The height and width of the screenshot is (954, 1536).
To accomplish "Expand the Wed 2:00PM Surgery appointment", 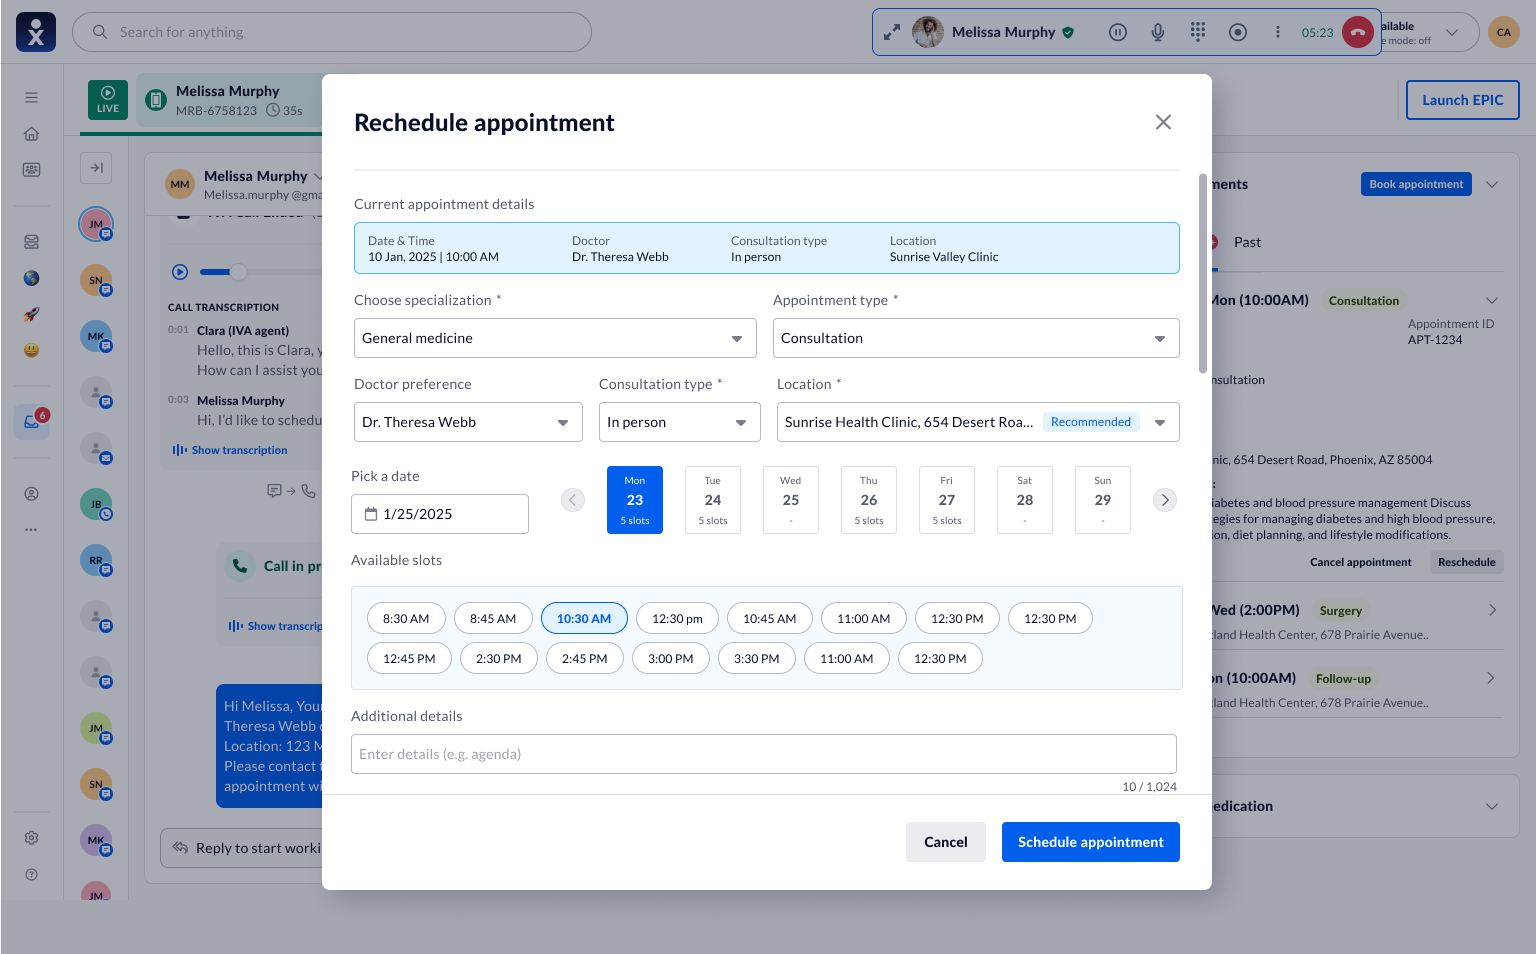I will point(1492,610).
